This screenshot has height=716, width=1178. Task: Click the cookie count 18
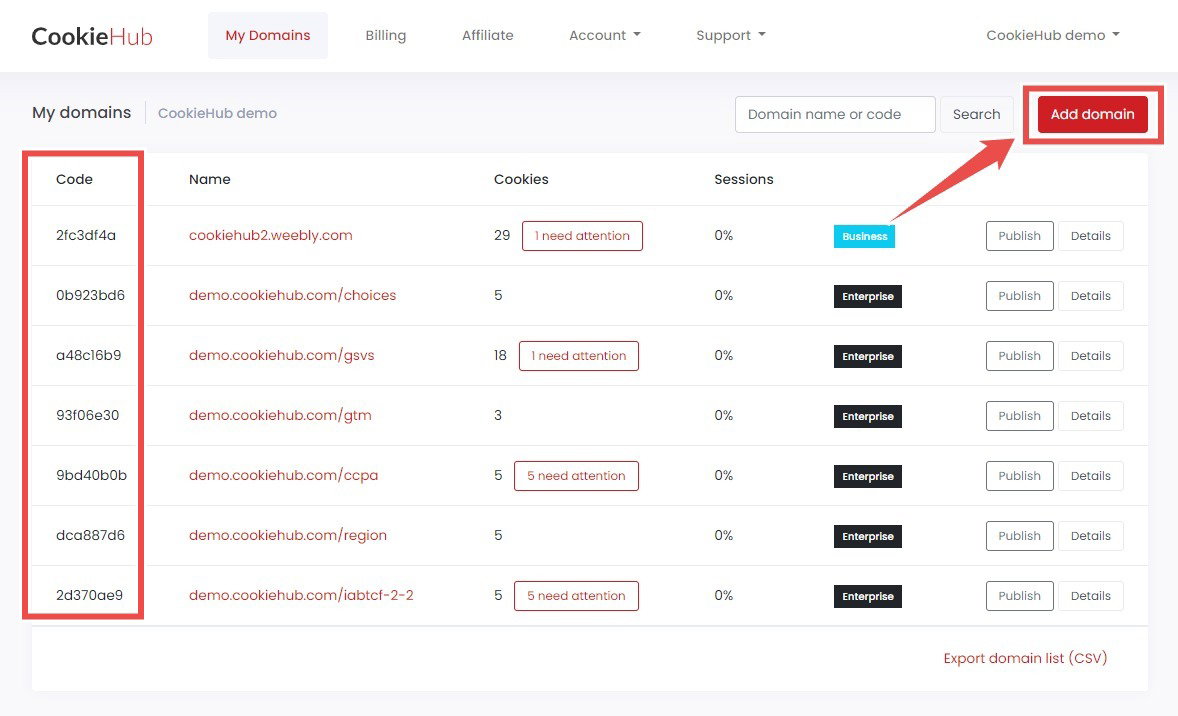pos(500,355)
